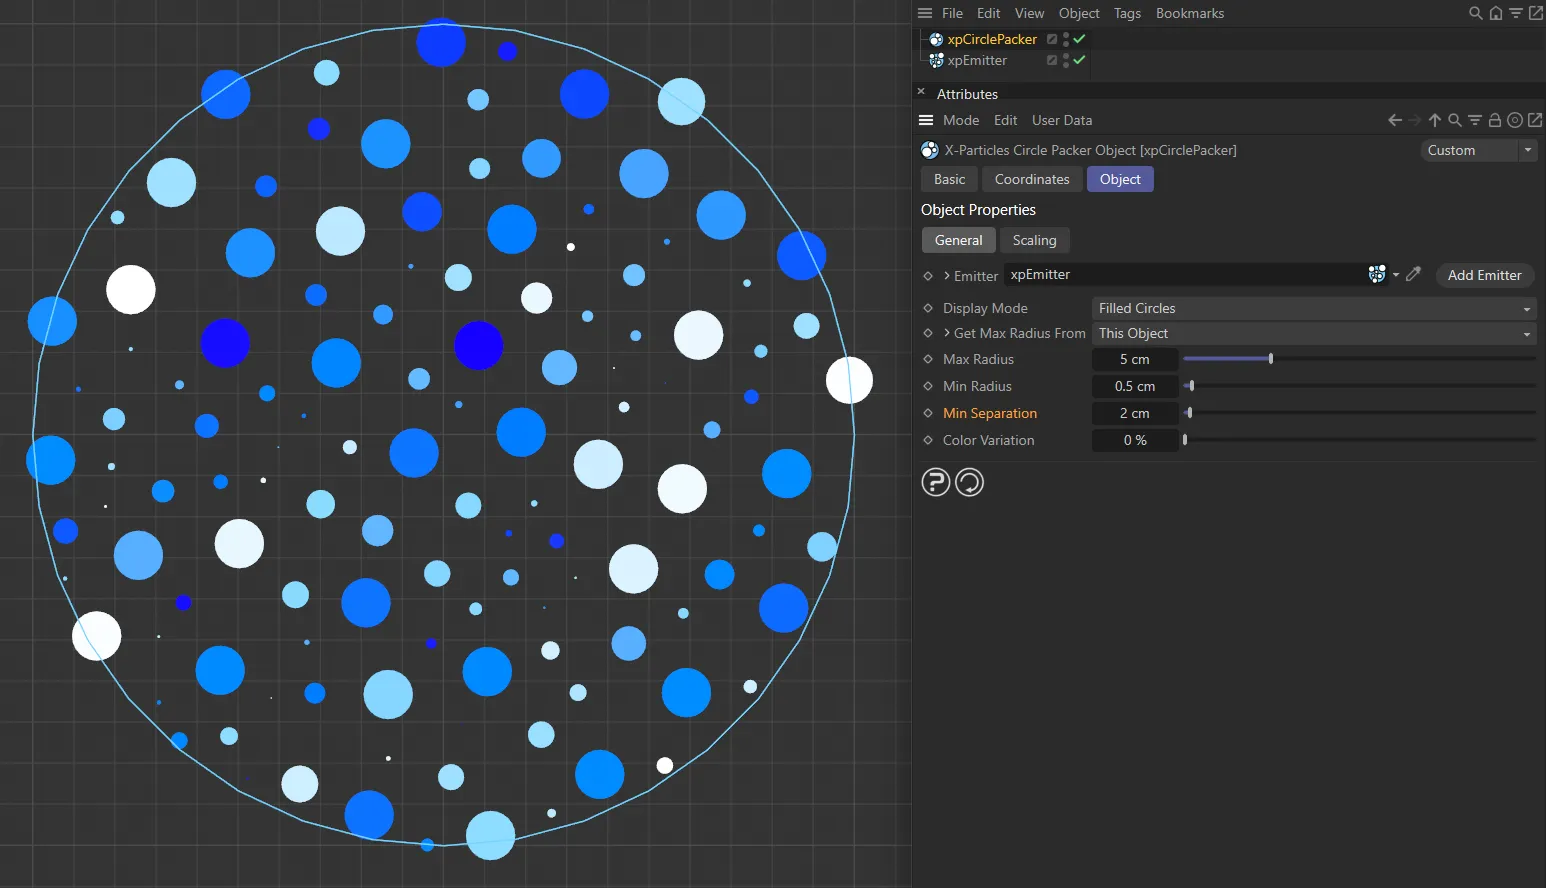
Task: Use the eyedropper picker next to the Emitter field
Action: pos(1413,274)
